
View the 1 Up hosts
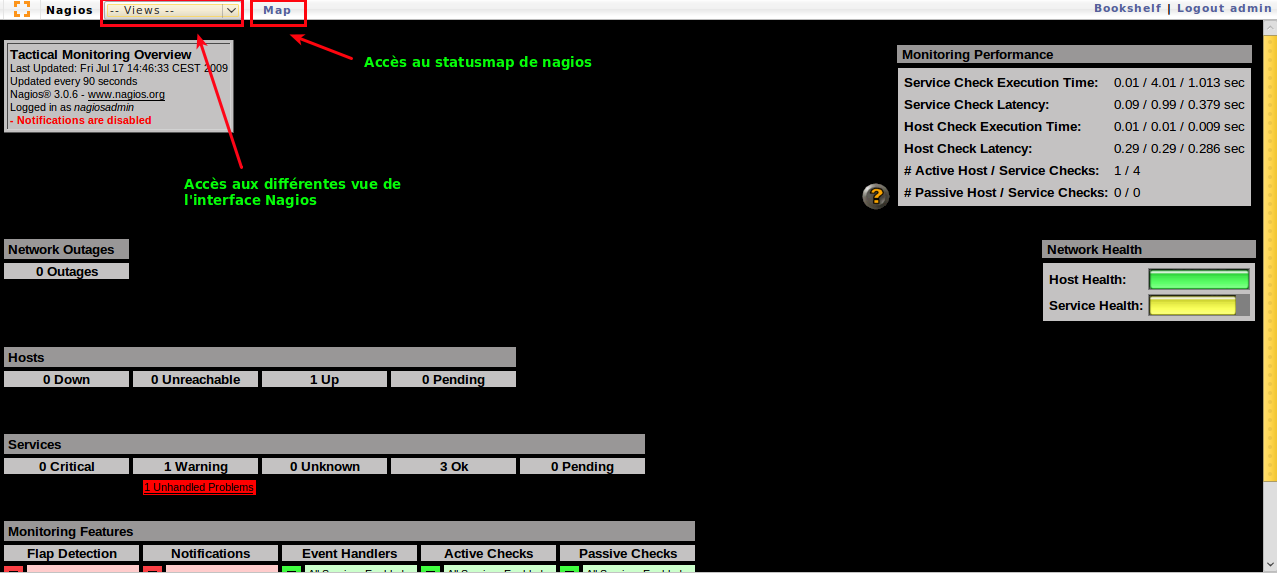point(324,380)
